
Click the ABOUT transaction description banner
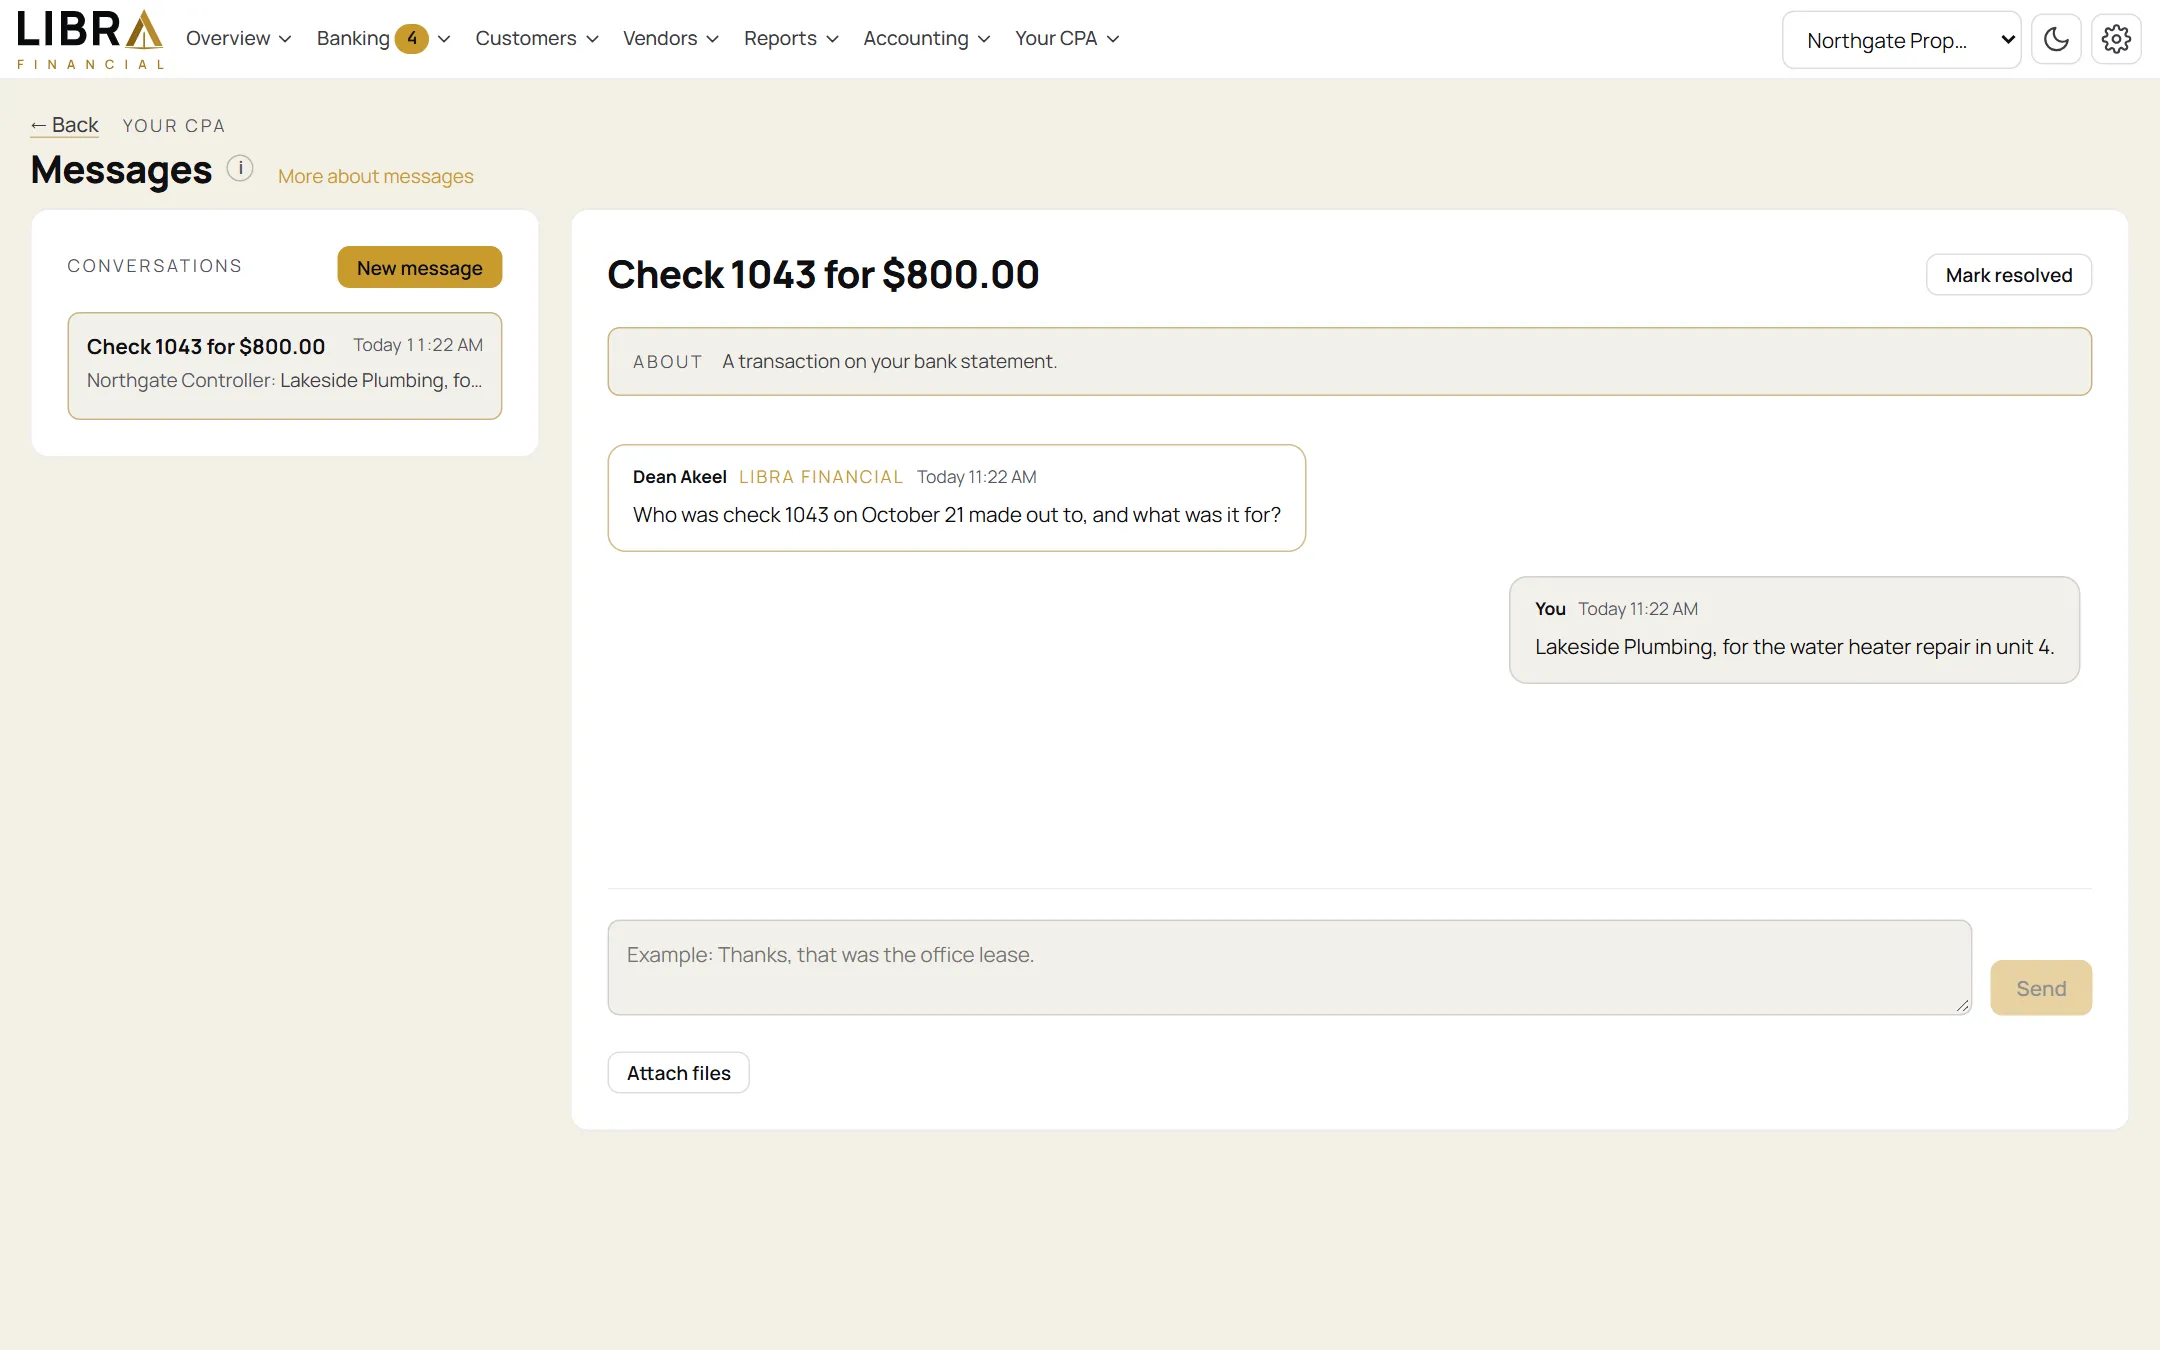(1350, 361)
